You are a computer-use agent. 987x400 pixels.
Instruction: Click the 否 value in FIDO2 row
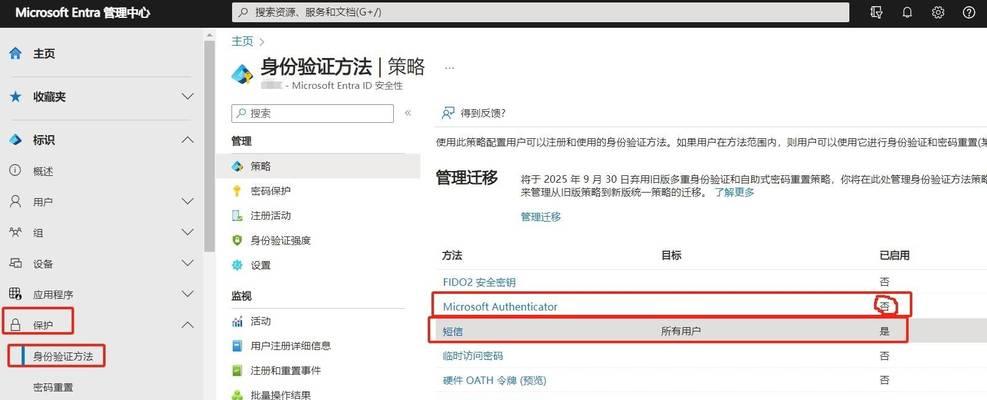pyautogui.click(x=884, y=282)
